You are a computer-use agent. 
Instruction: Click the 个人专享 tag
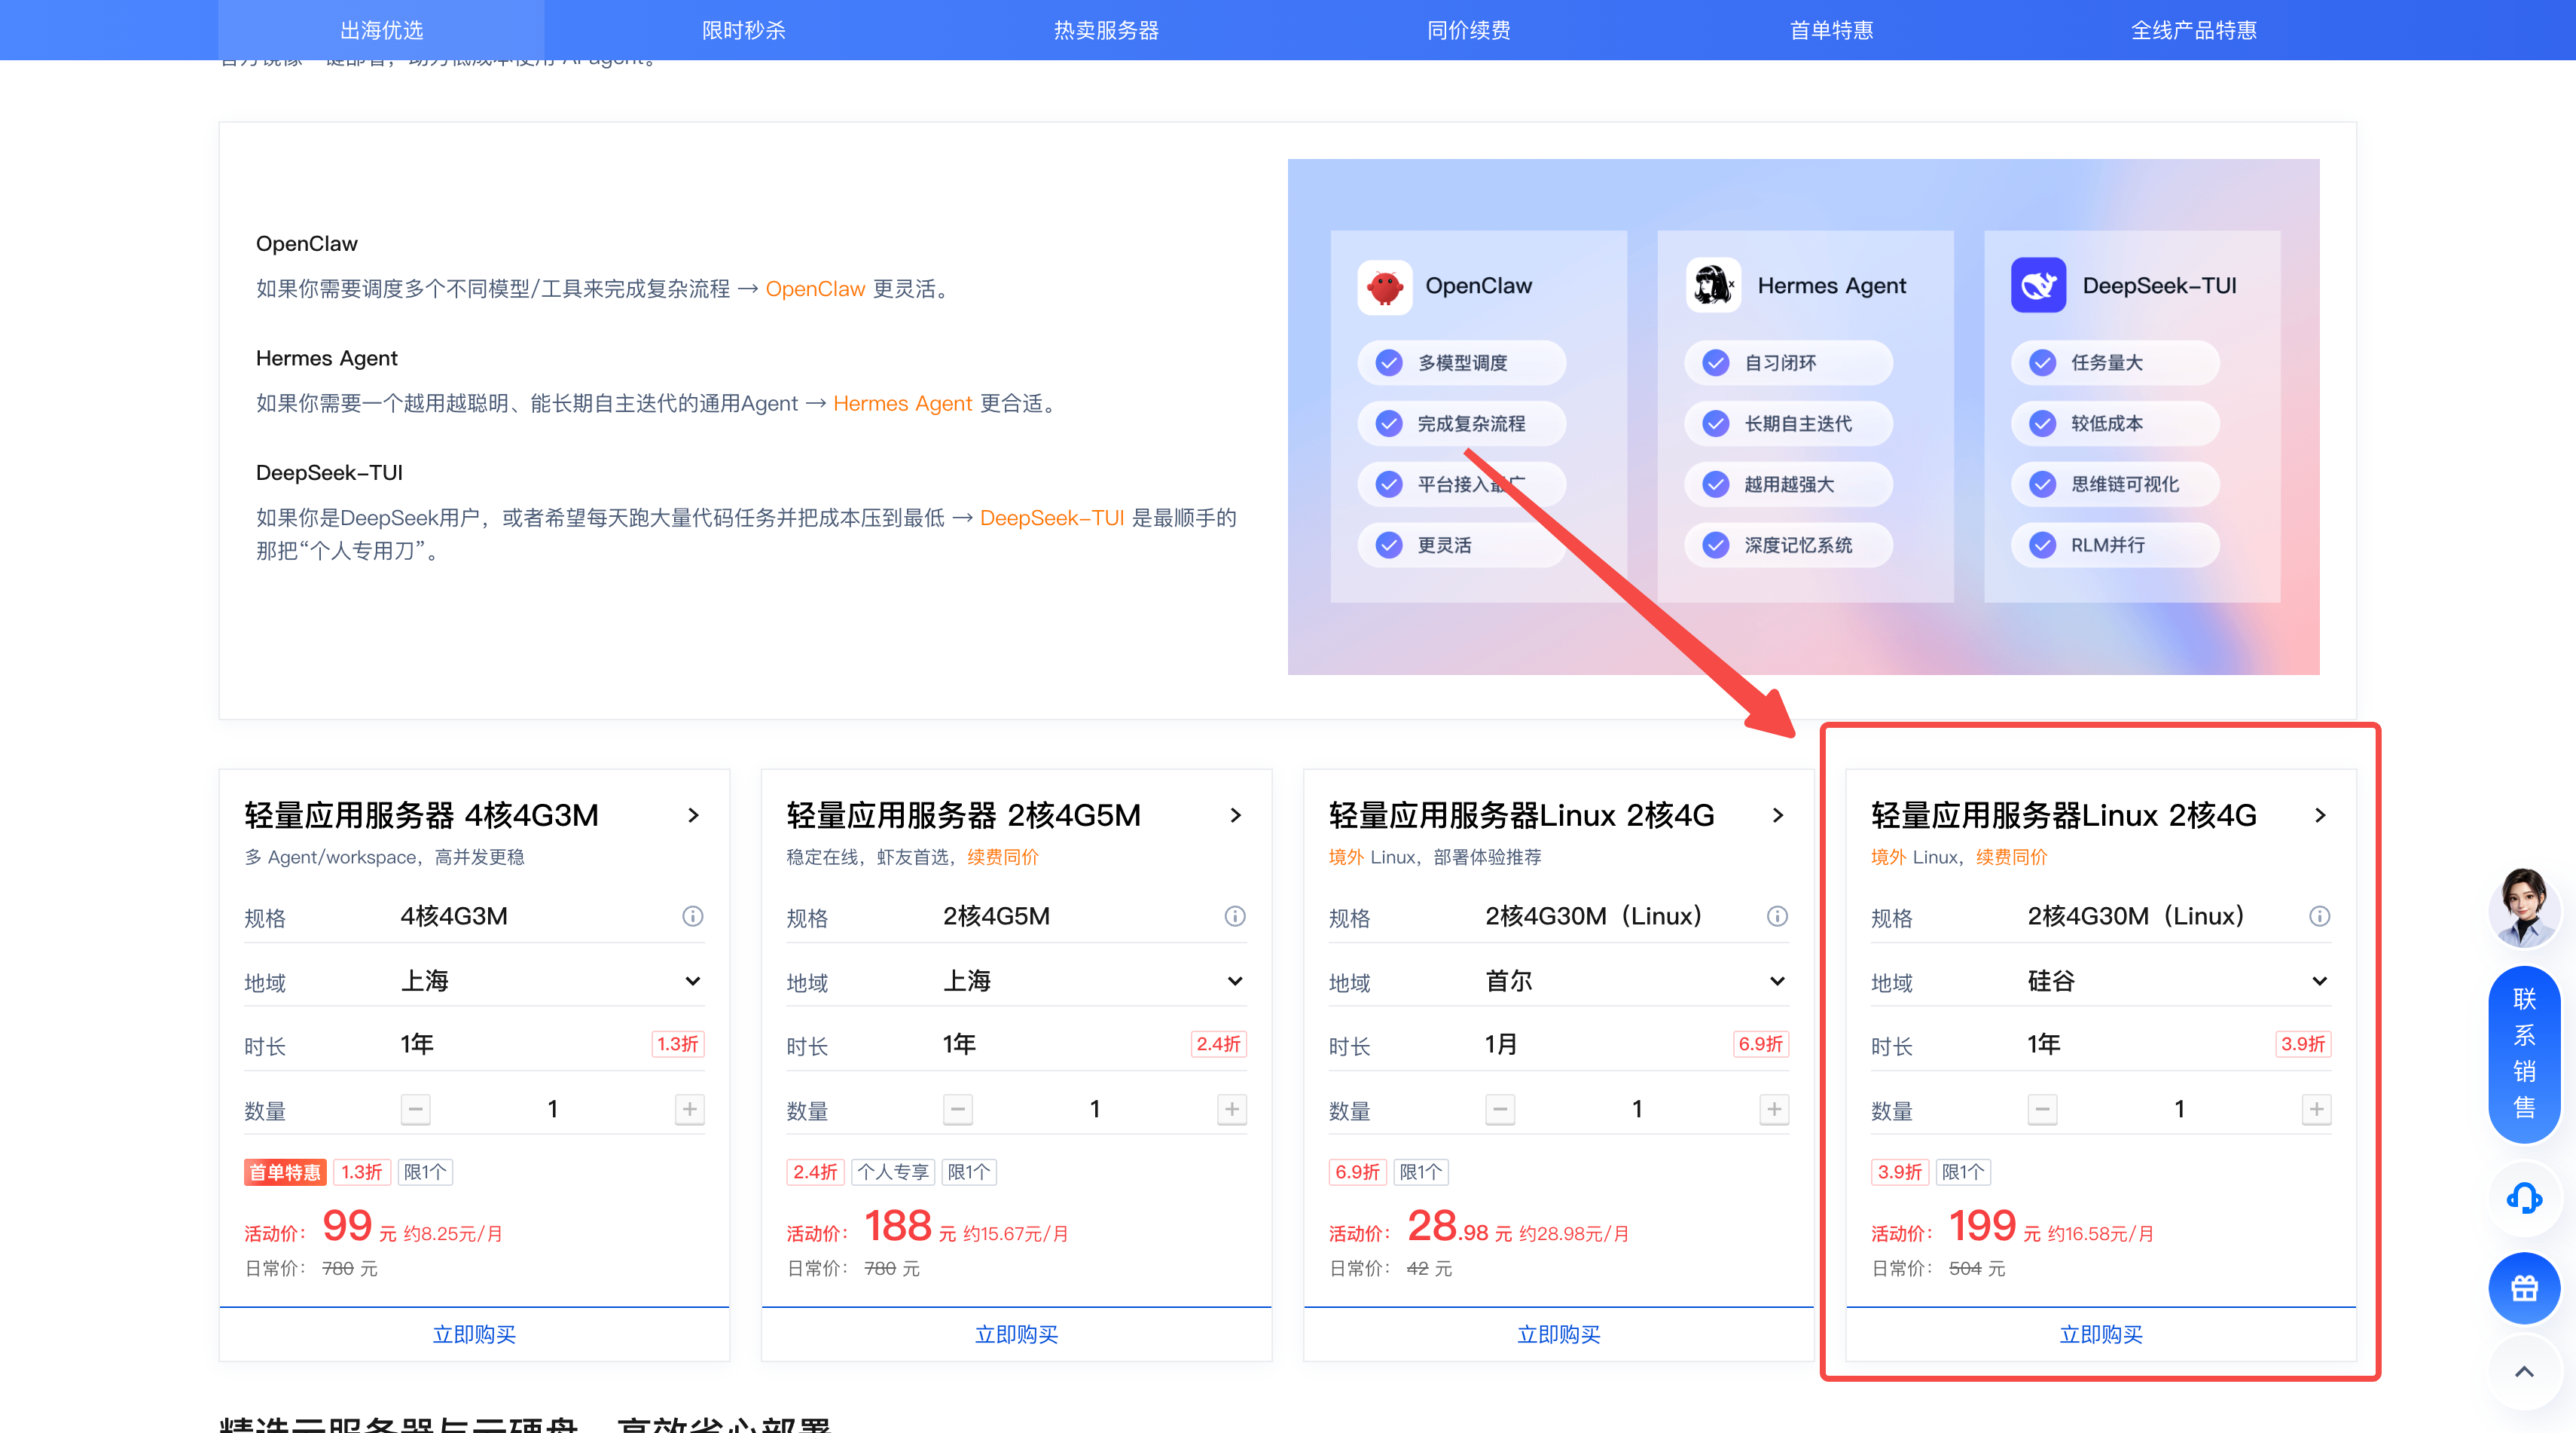click(x=893, y=1172)
